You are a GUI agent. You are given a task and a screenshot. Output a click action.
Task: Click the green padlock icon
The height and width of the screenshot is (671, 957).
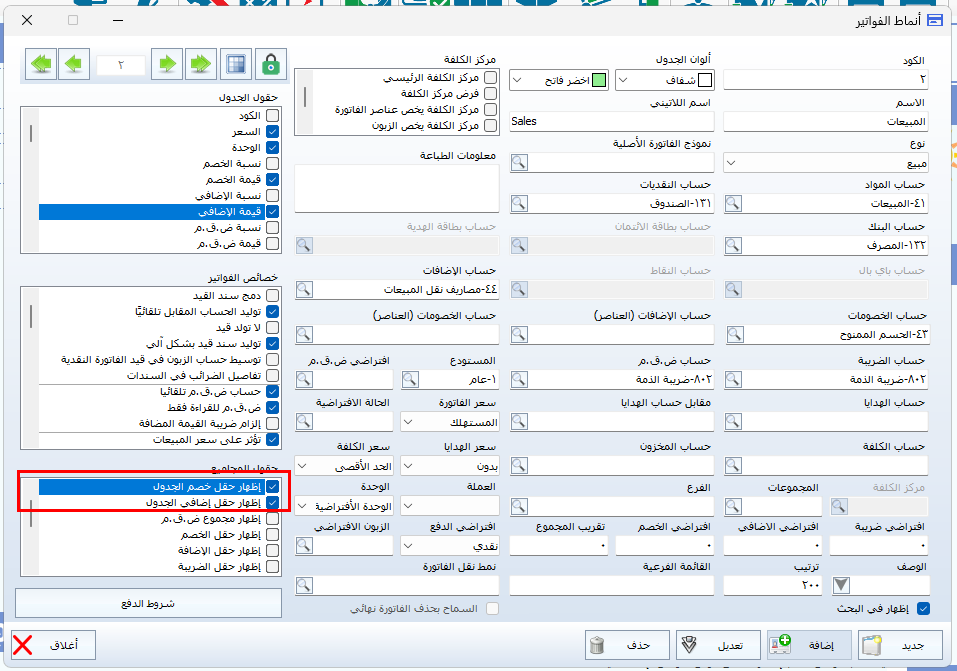tap(270, 64)
